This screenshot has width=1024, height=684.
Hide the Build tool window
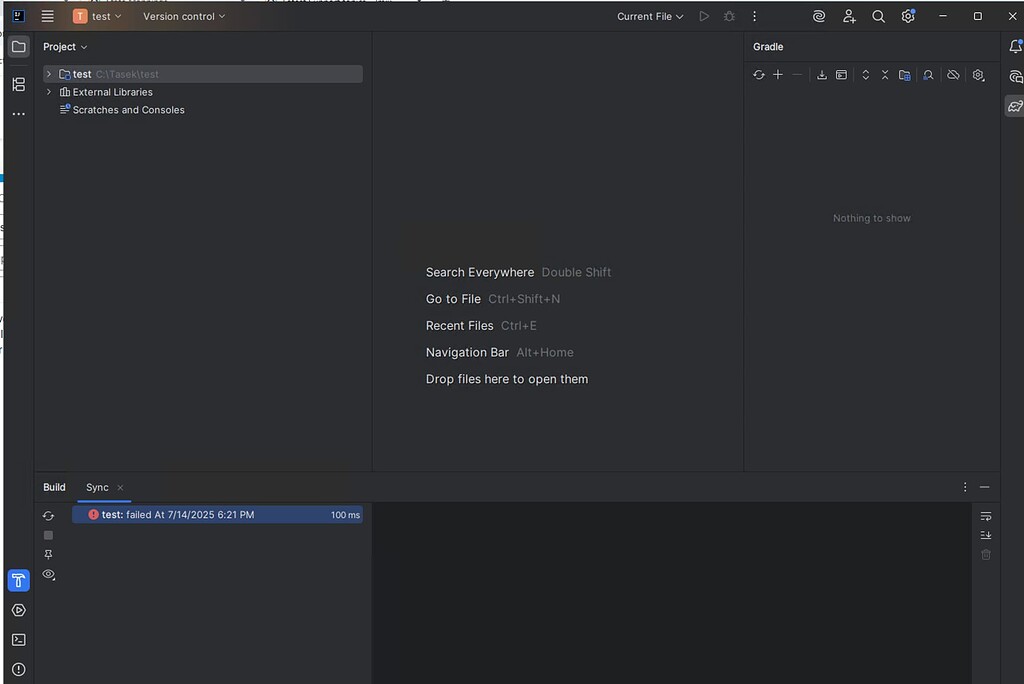pyautogui.click(x=985, y=487)
